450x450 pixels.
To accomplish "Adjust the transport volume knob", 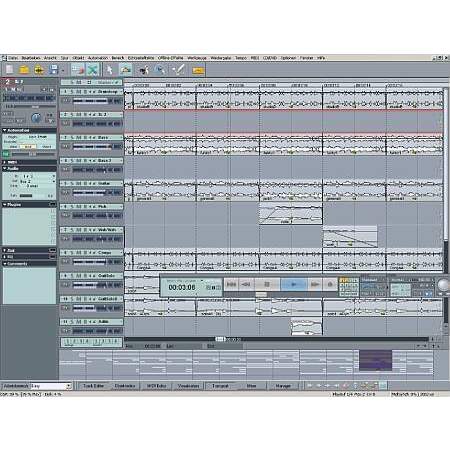I will click(x=444, y=285).
